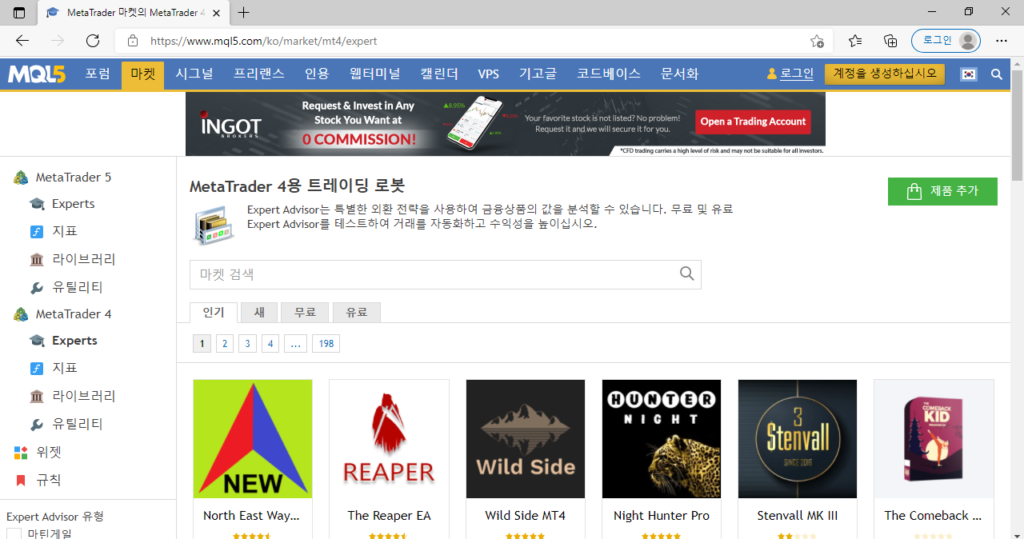
Task: Jump to last page 198
Action: 326,344
